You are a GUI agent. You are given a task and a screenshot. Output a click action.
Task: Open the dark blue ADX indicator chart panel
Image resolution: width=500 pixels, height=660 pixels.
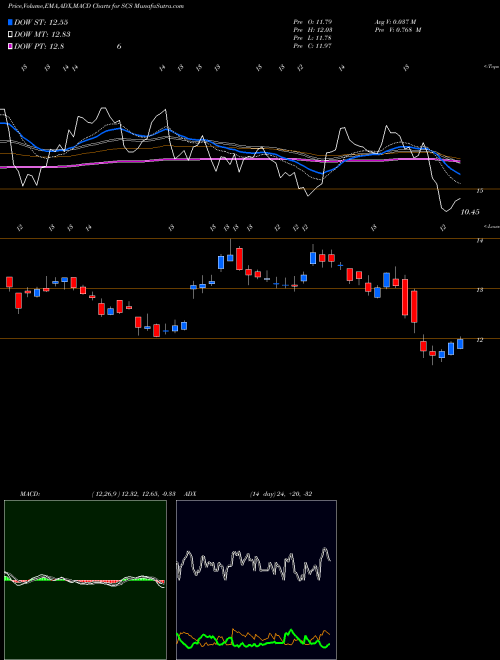tap(256, 580)
